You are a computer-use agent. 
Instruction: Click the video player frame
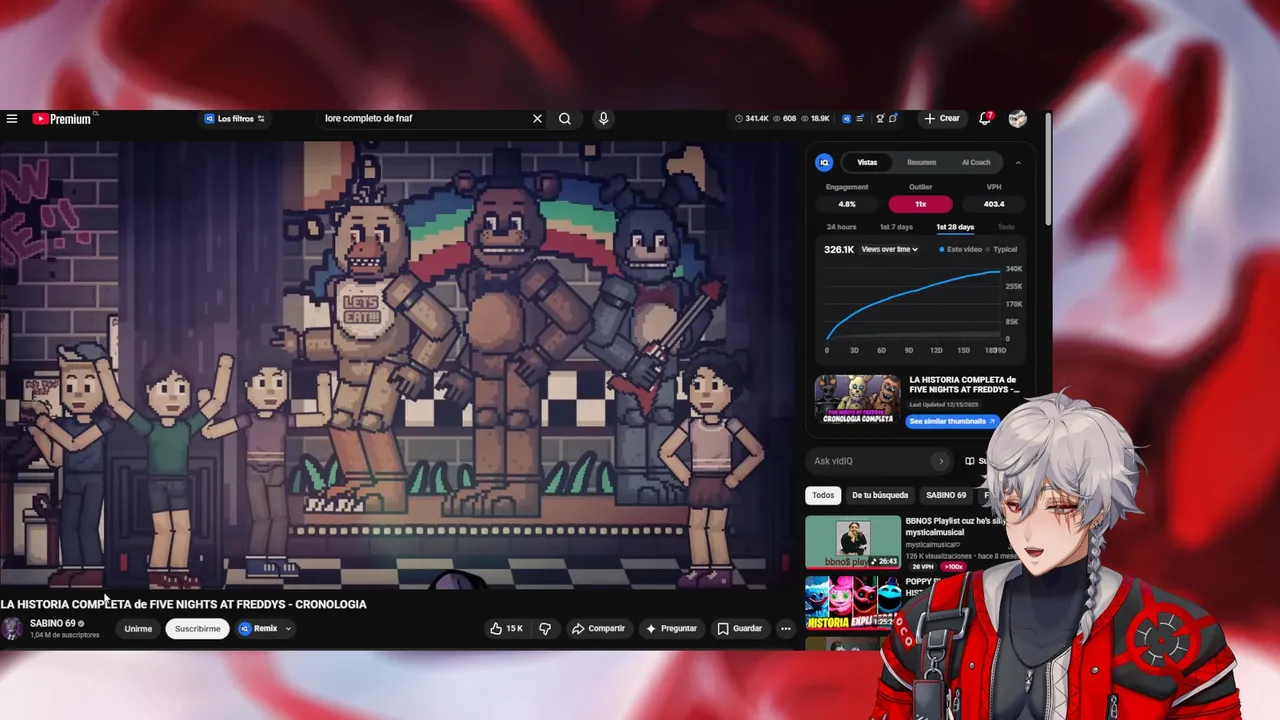(398, 365)
